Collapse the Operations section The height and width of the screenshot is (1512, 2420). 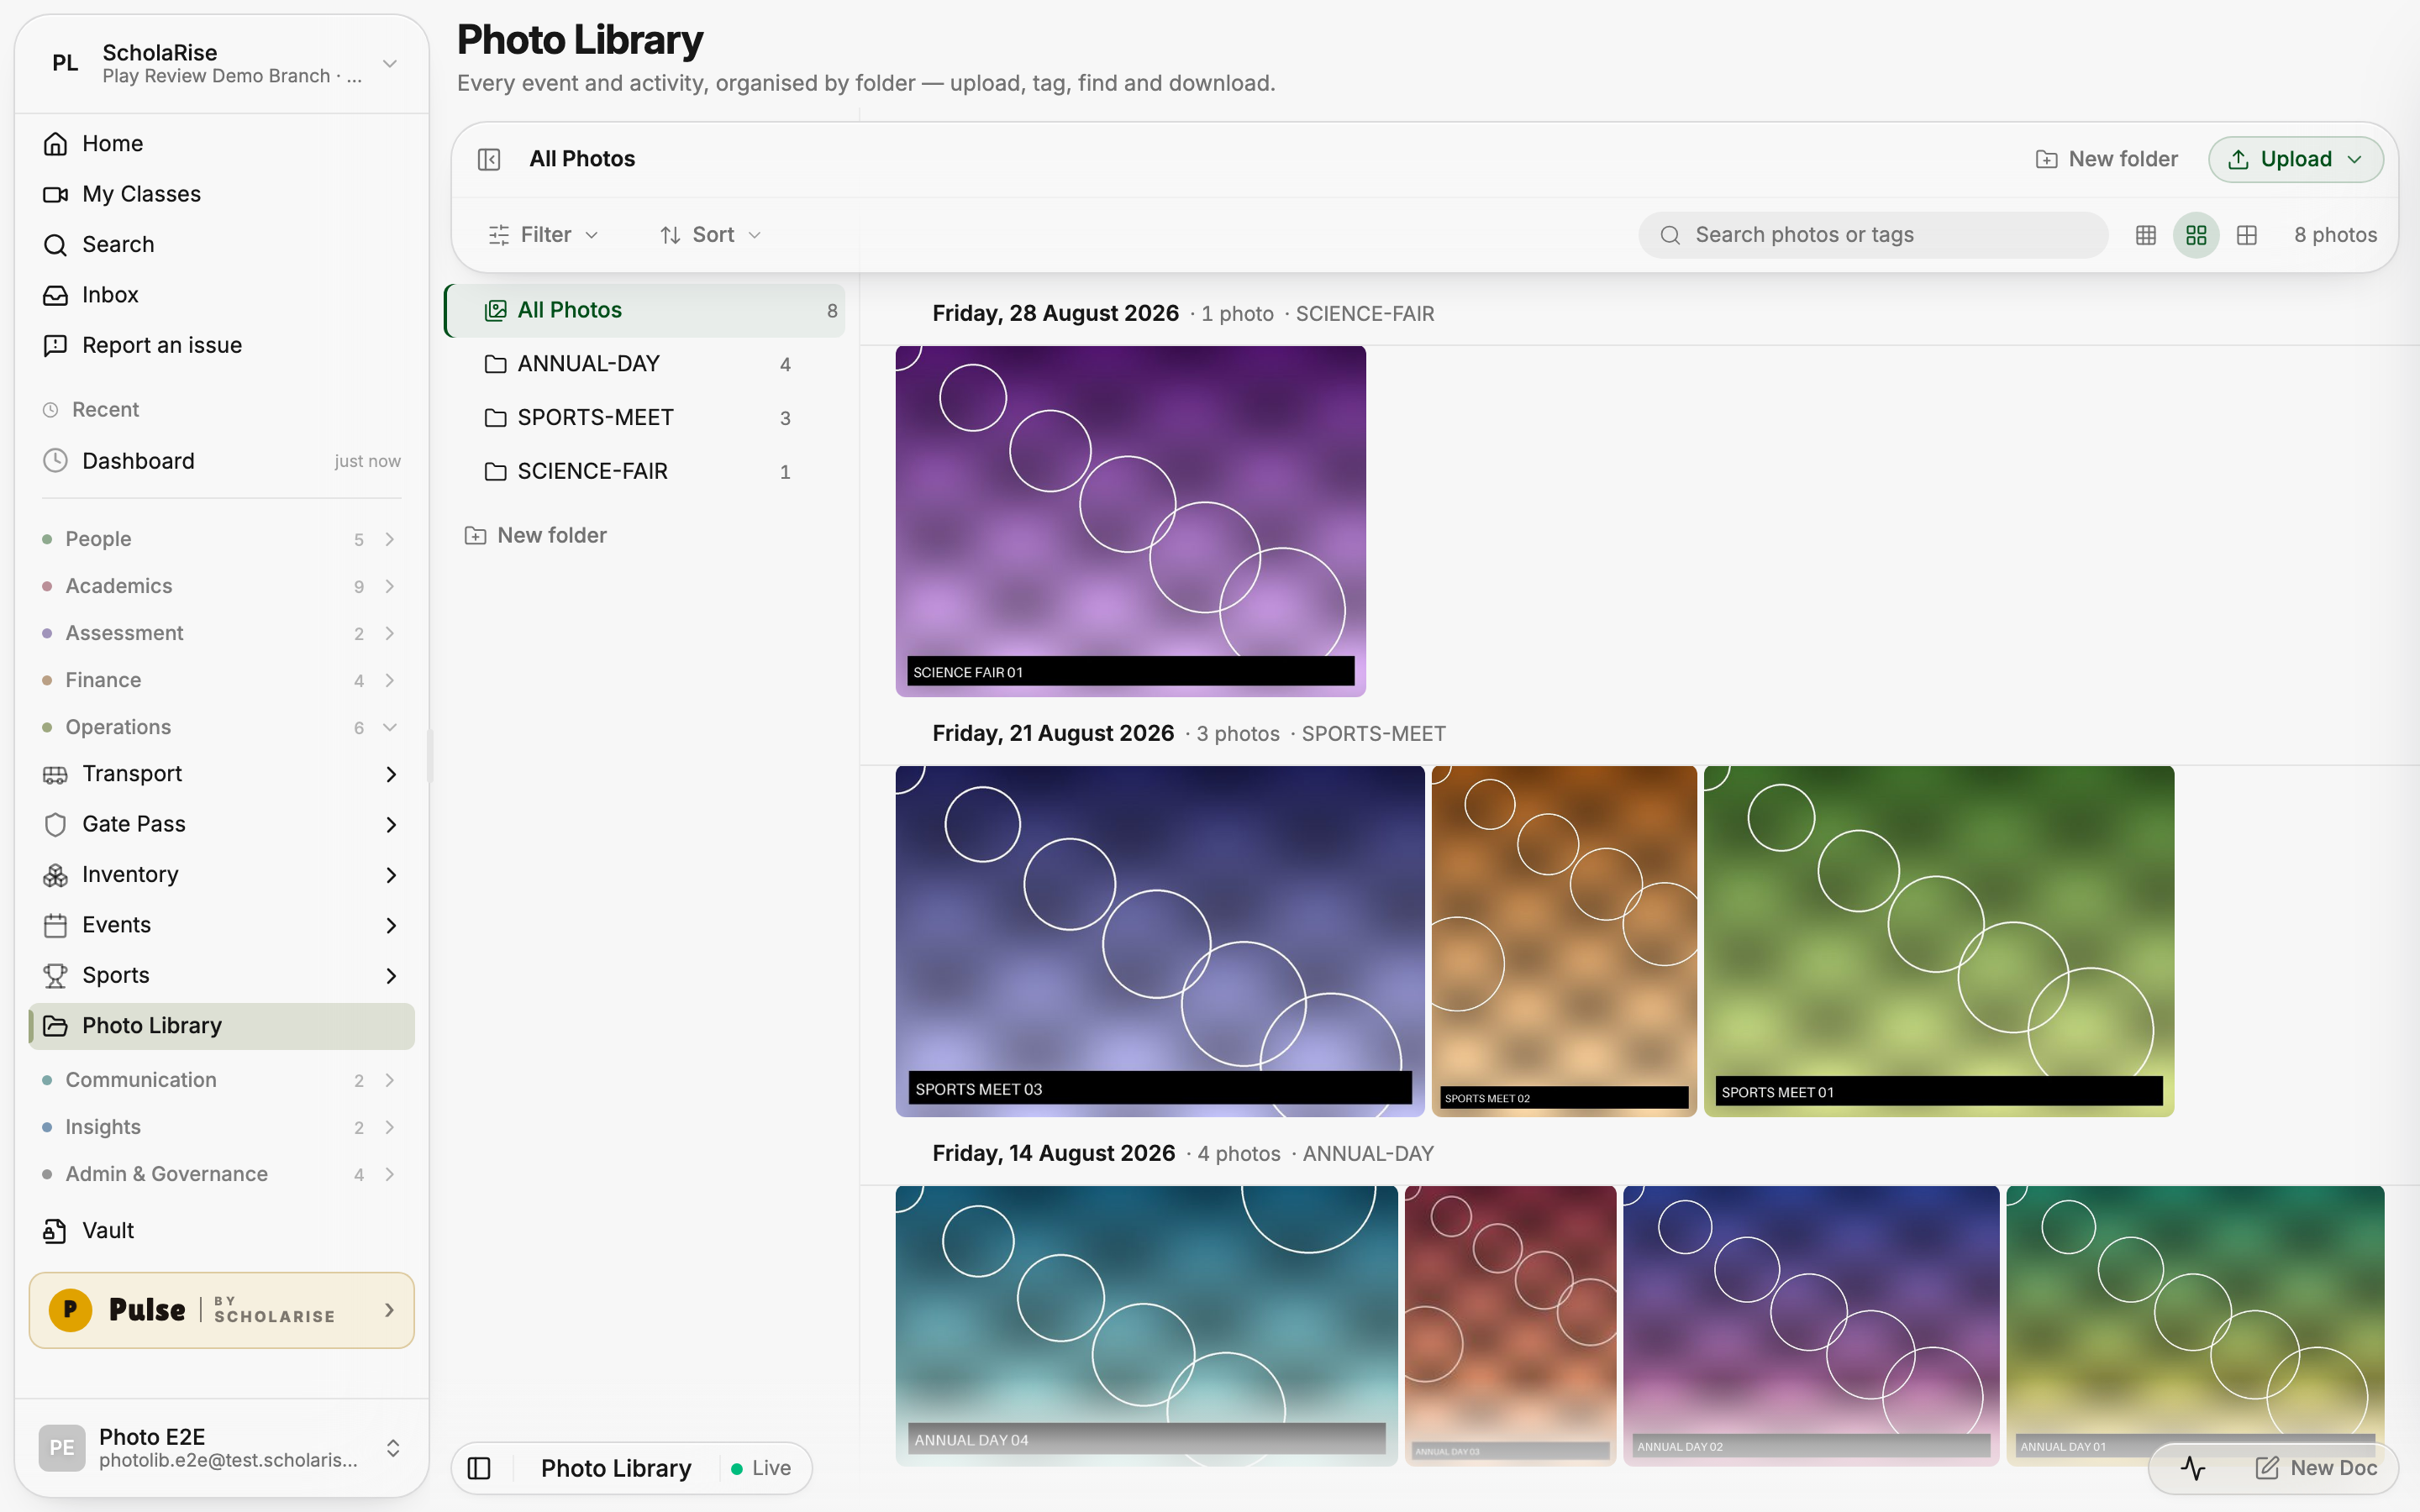(222, 727)
